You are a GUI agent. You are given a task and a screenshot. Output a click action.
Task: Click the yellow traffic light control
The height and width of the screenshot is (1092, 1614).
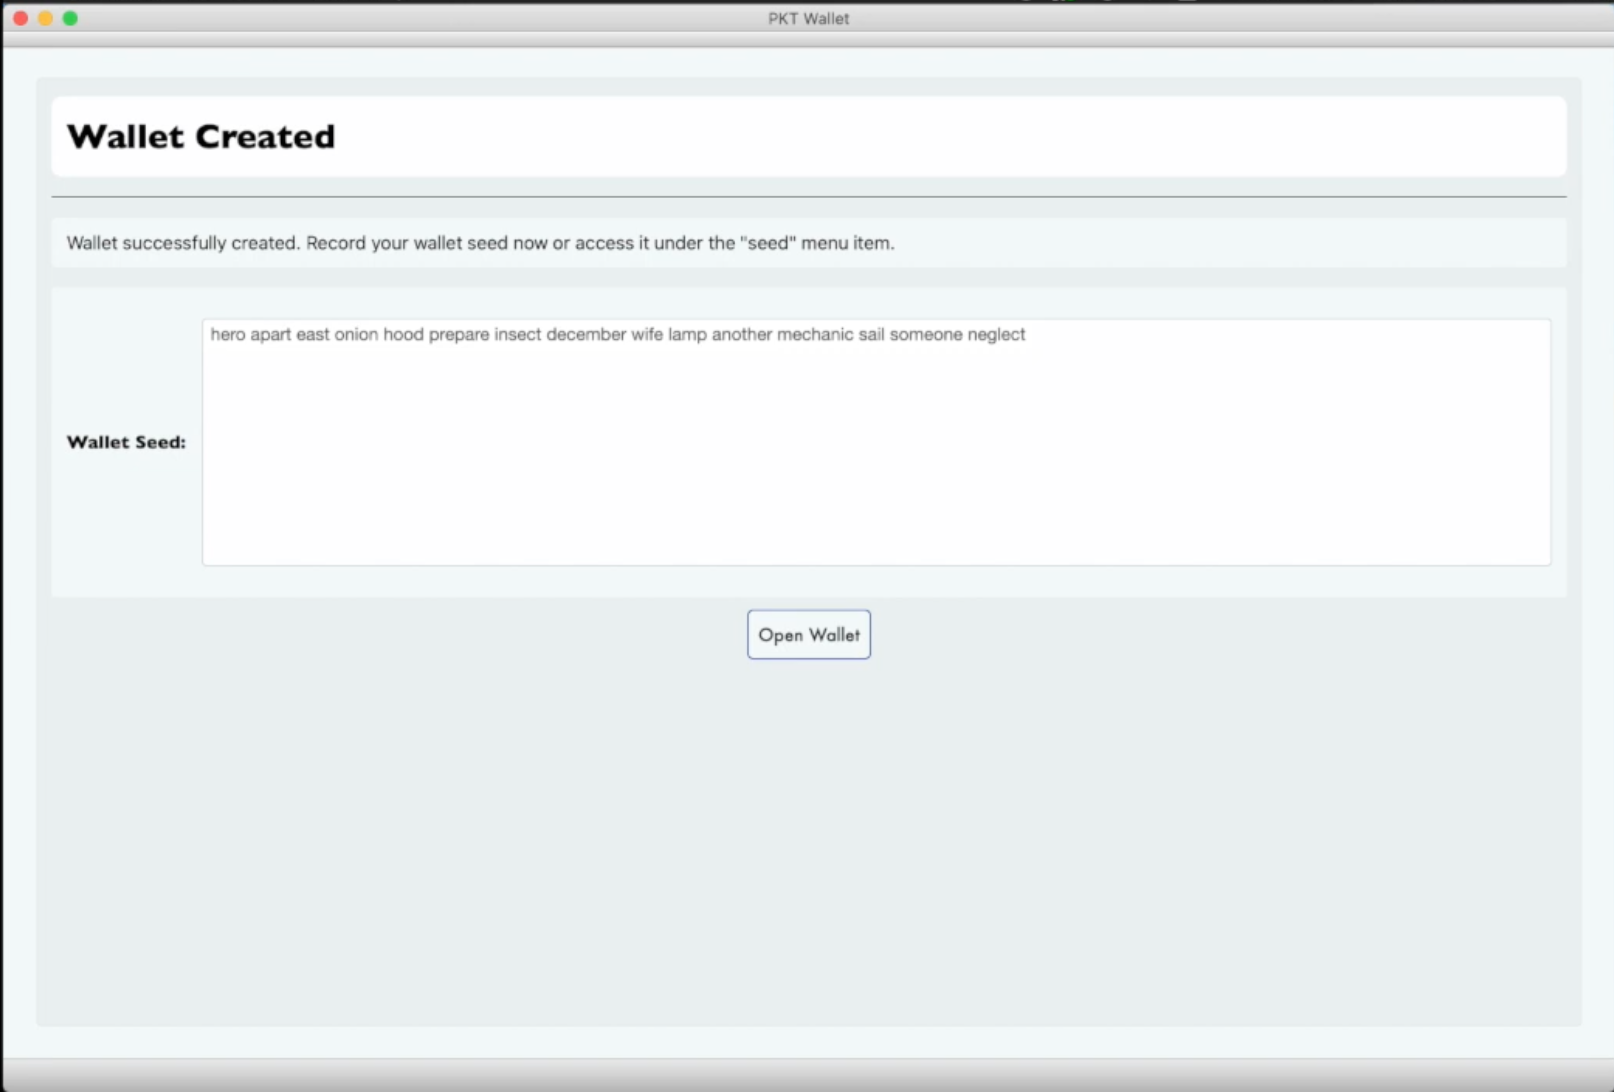tap(45, 18)
